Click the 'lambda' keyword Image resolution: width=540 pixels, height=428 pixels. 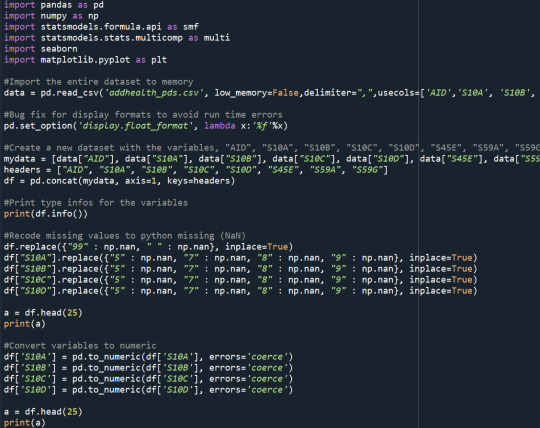(x=220, y=126)
